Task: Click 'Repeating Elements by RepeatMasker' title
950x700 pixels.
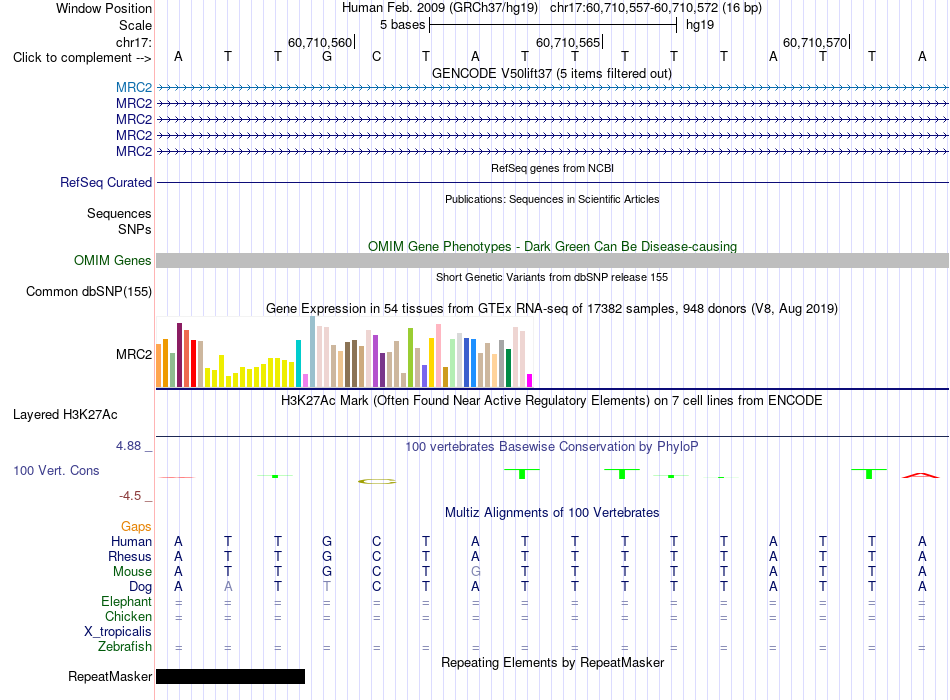Action: coord(552,662)
